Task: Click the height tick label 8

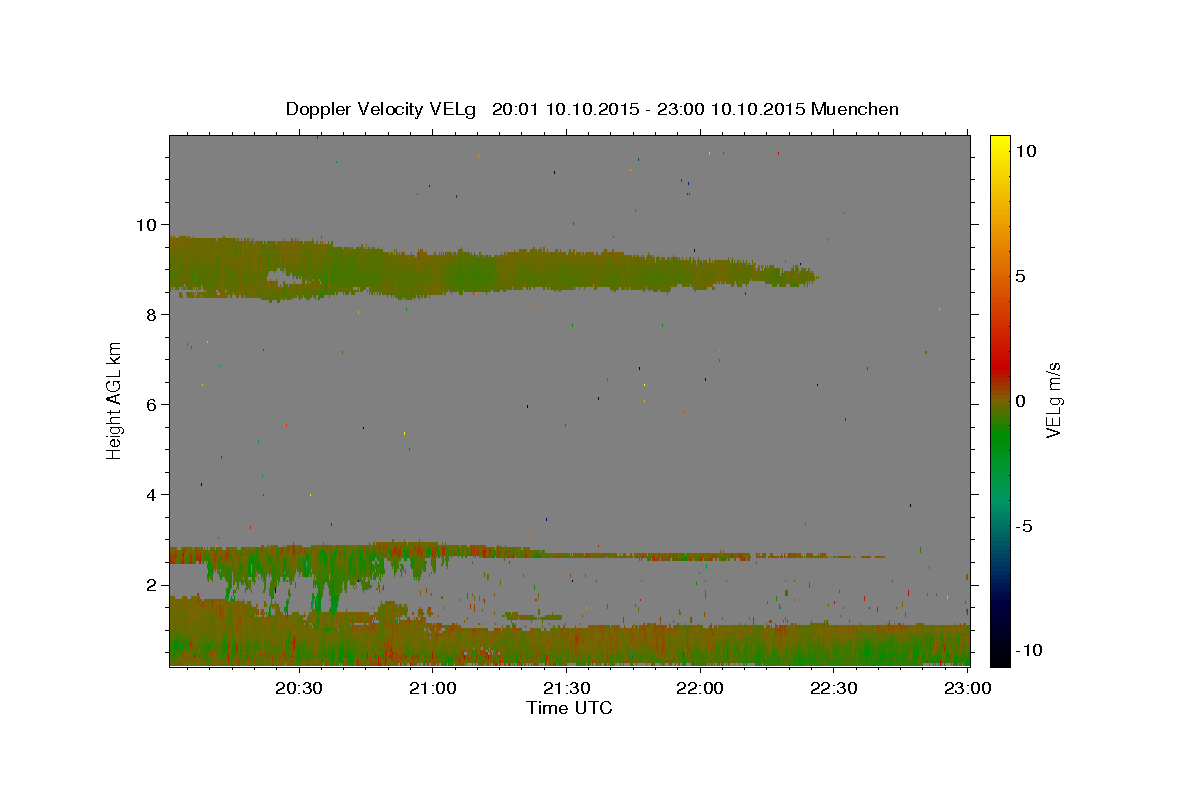Action: coord(152,314)
